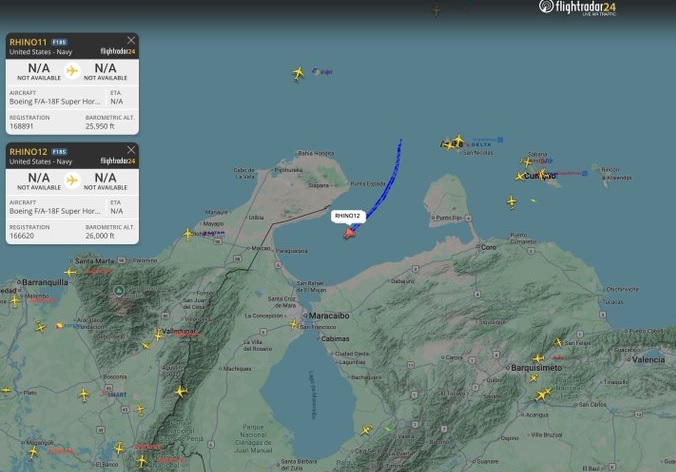This screenshot has width=676, height=472.
Task: Click the red RHINO12 fighter jet icon
Action: (349, 233)
